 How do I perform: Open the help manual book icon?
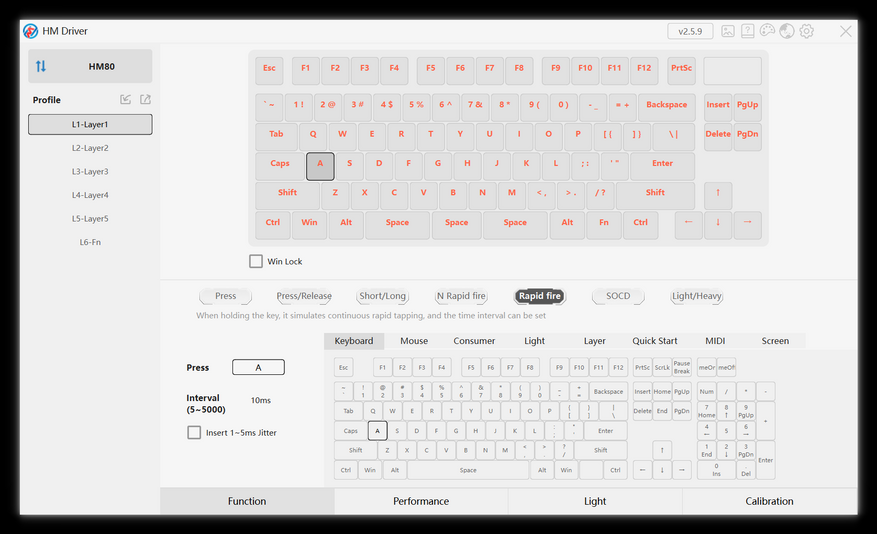[747, 31]
